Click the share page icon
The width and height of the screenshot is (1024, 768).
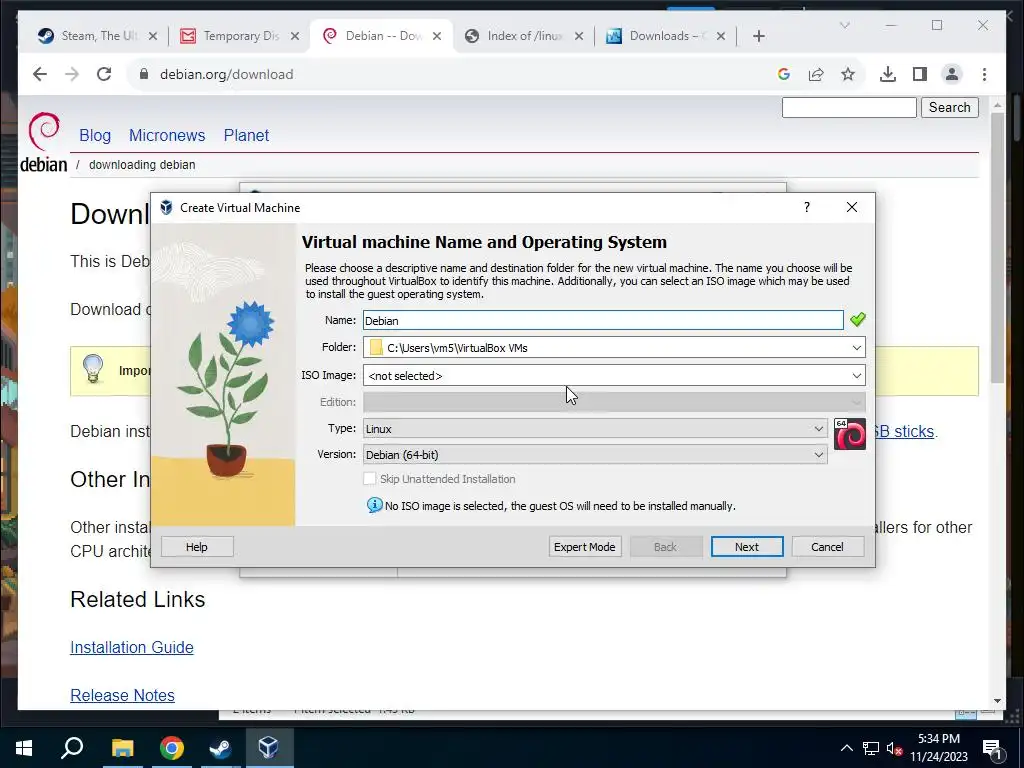click(816, 74)
